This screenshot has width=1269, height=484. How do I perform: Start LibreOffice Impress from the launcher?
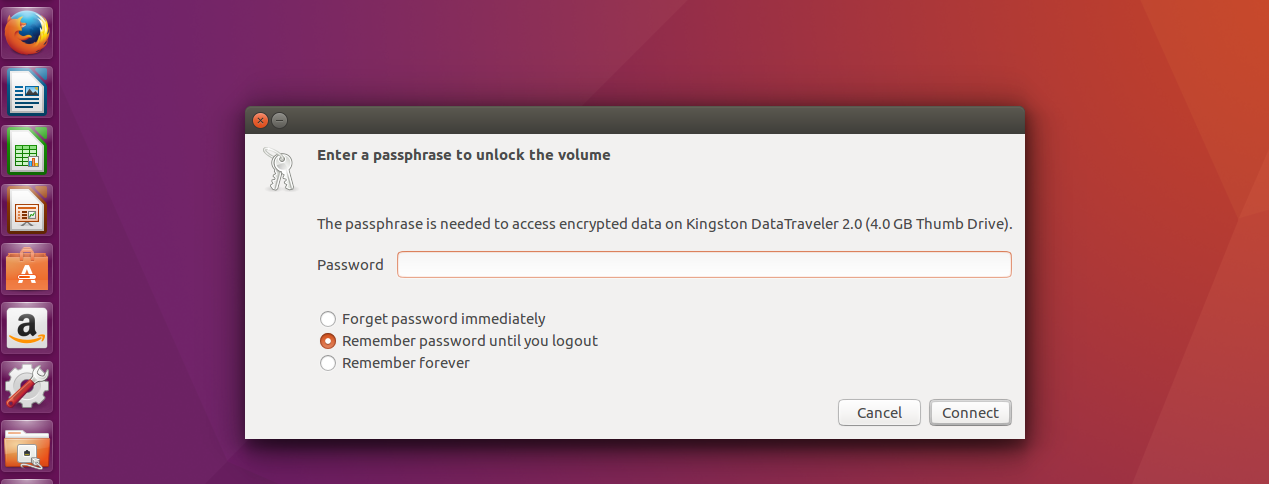click(x=28, y=210)
